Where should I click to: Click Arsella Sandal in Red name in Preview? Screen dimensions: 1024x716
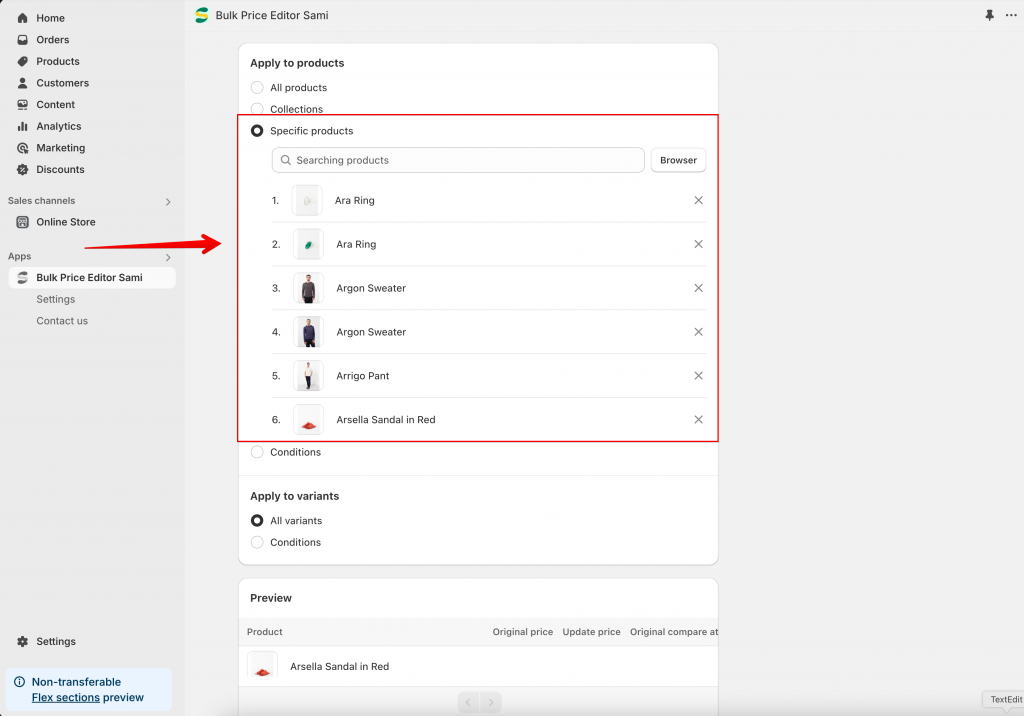(x=340, y=666)
